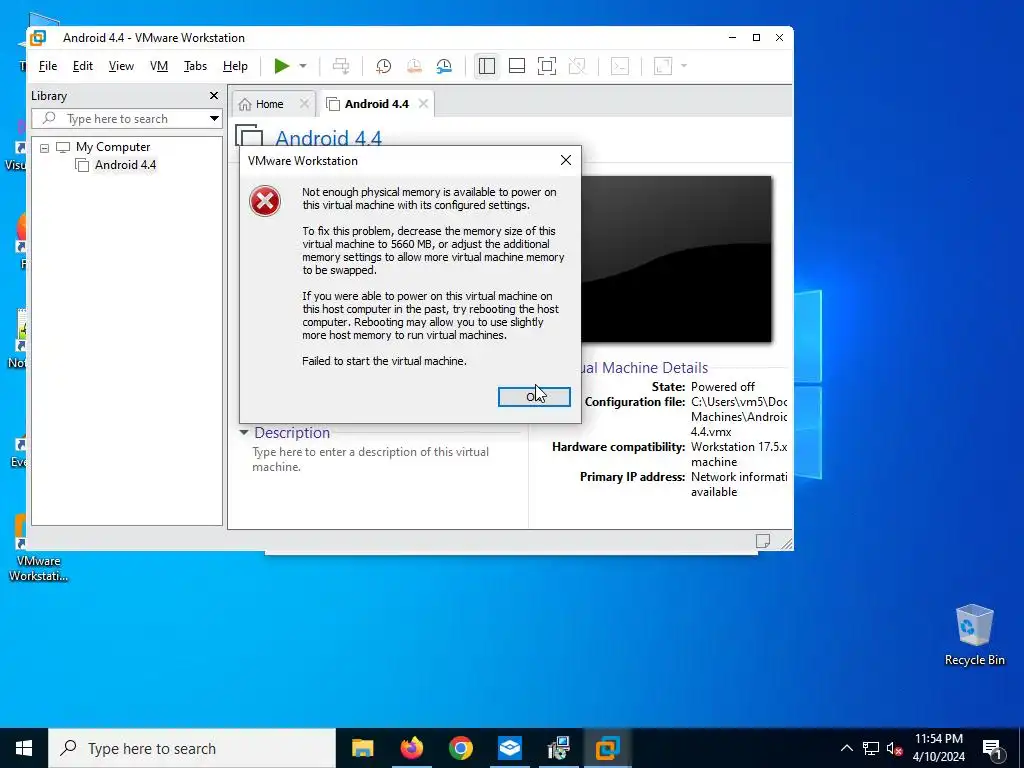The width and height of the screenshot is (1024, 768).
Task: Open File Explorer from taskbar
Action: point(362,748)
